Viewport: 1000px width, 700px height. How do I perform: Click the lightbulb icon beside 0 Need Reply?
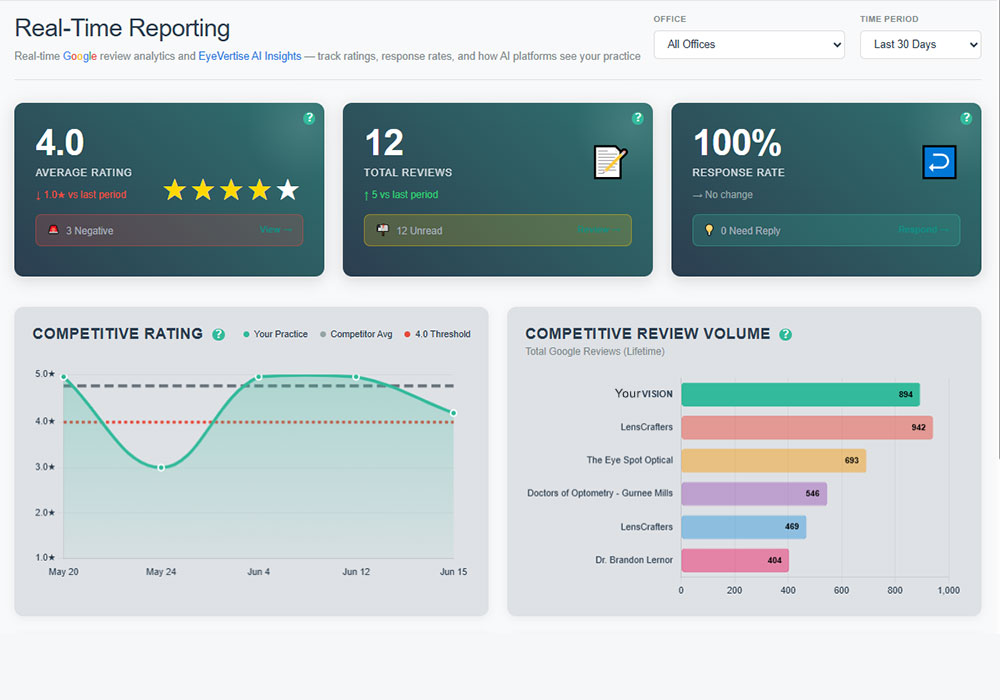709,230
